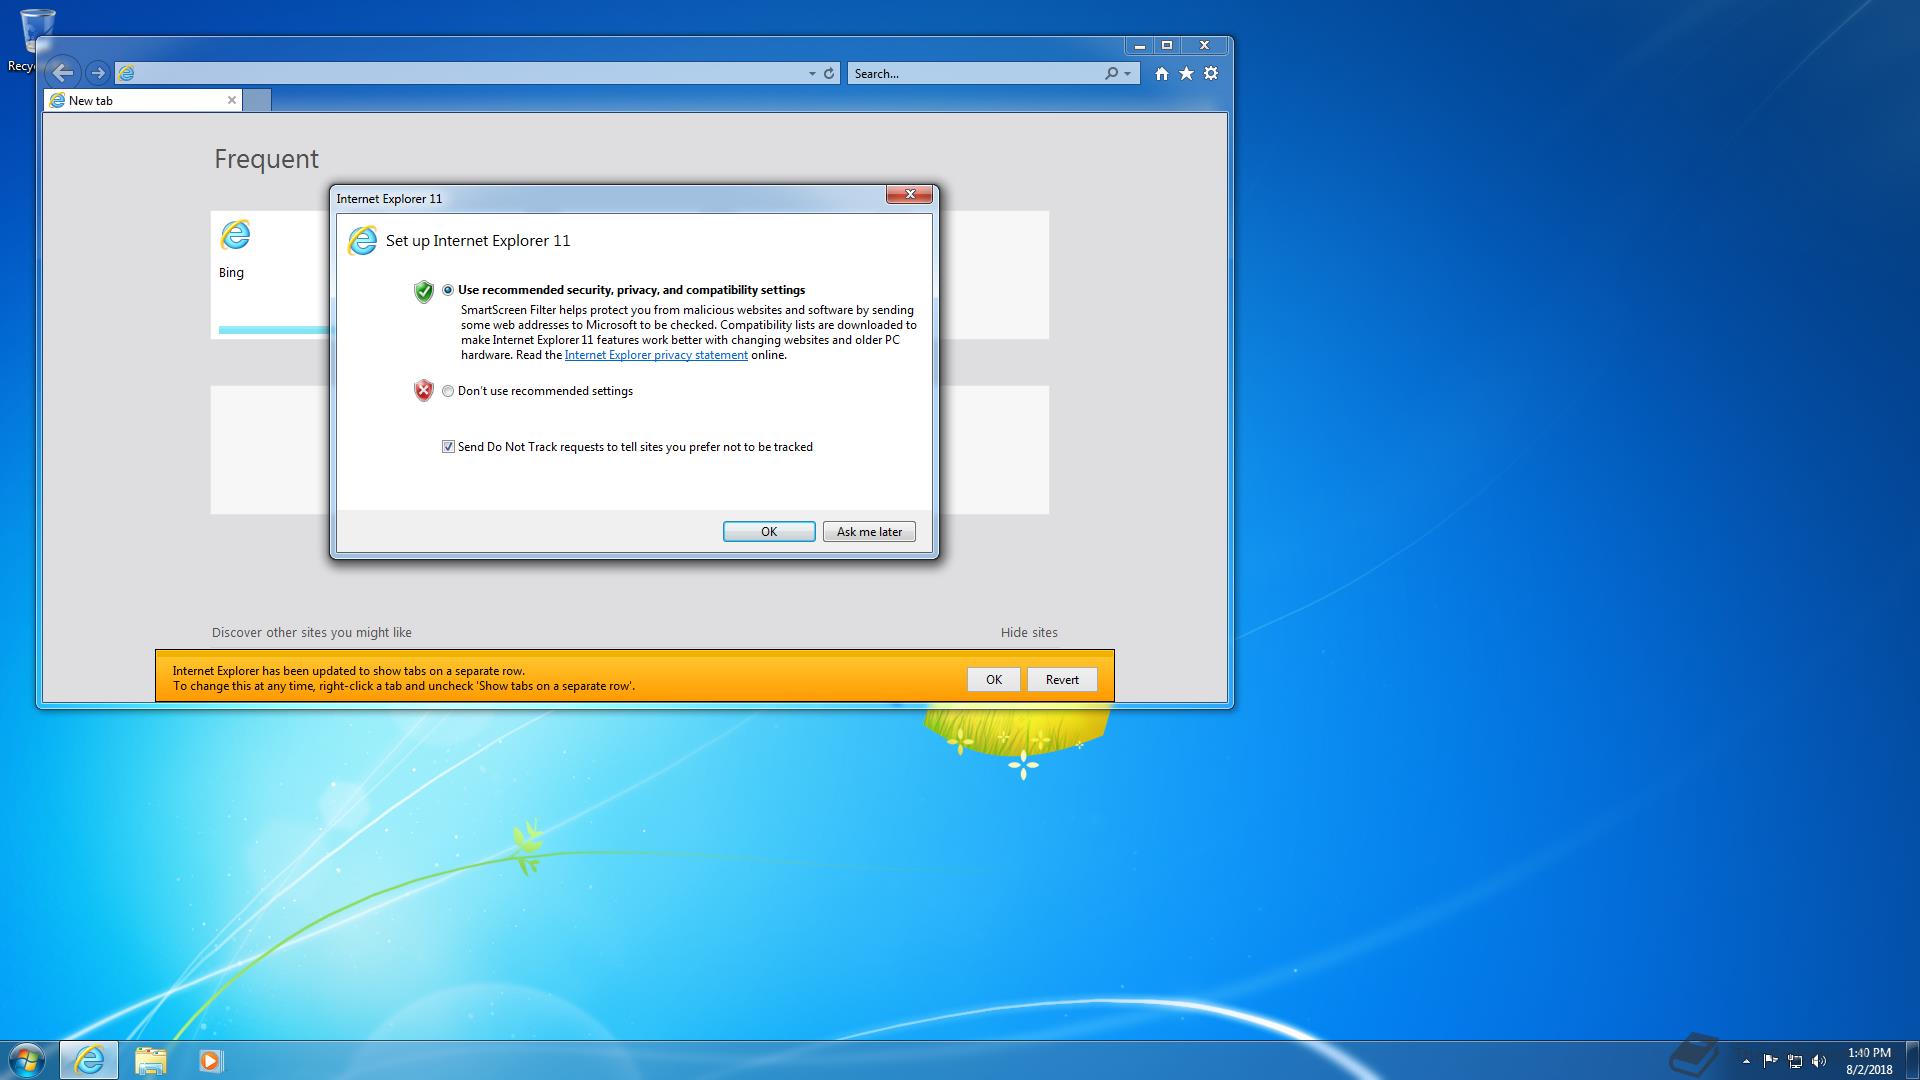The width and height of the screenshot is (1920, 1080).
Task: Maximize the Internet Explorer window
Action: coord(1166,45)
